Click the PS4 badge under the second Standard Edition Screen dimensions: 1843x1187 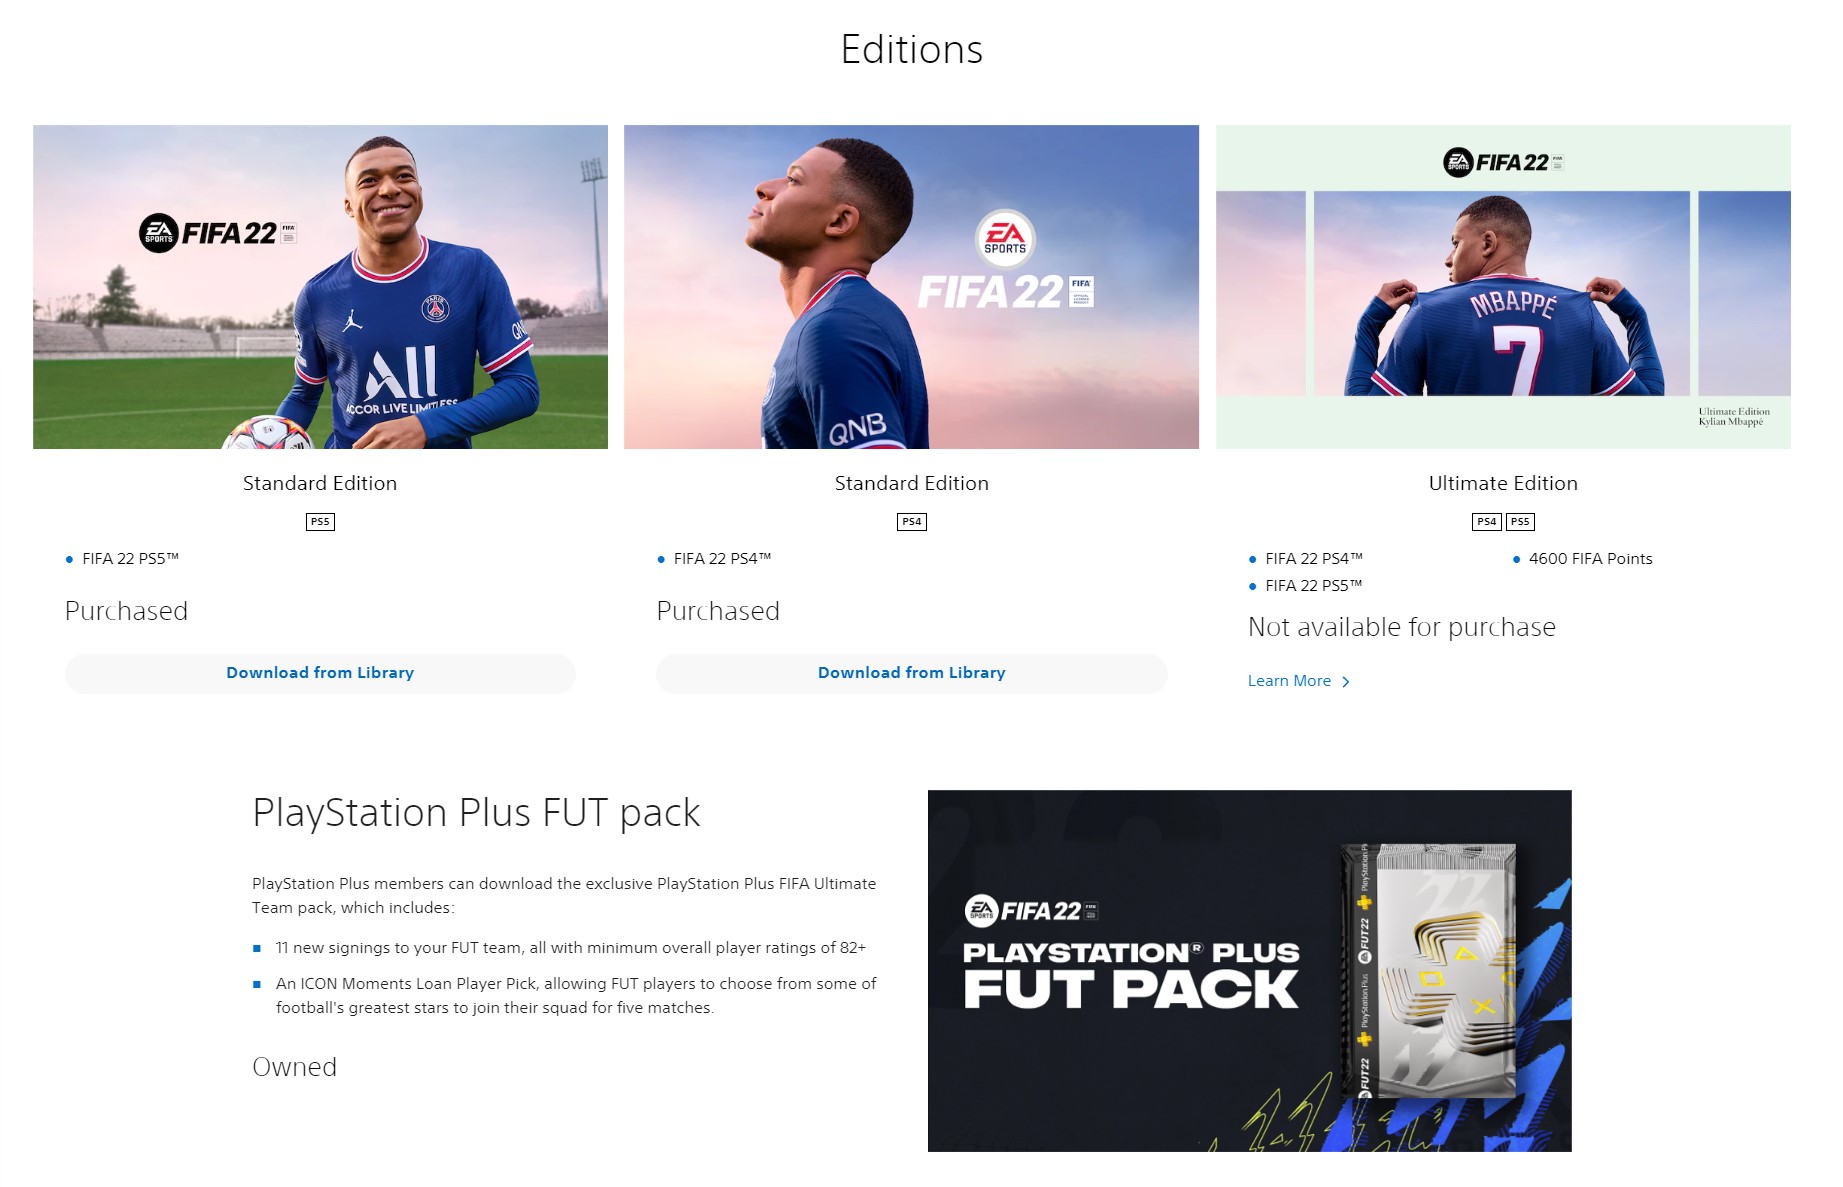[911, 521]
